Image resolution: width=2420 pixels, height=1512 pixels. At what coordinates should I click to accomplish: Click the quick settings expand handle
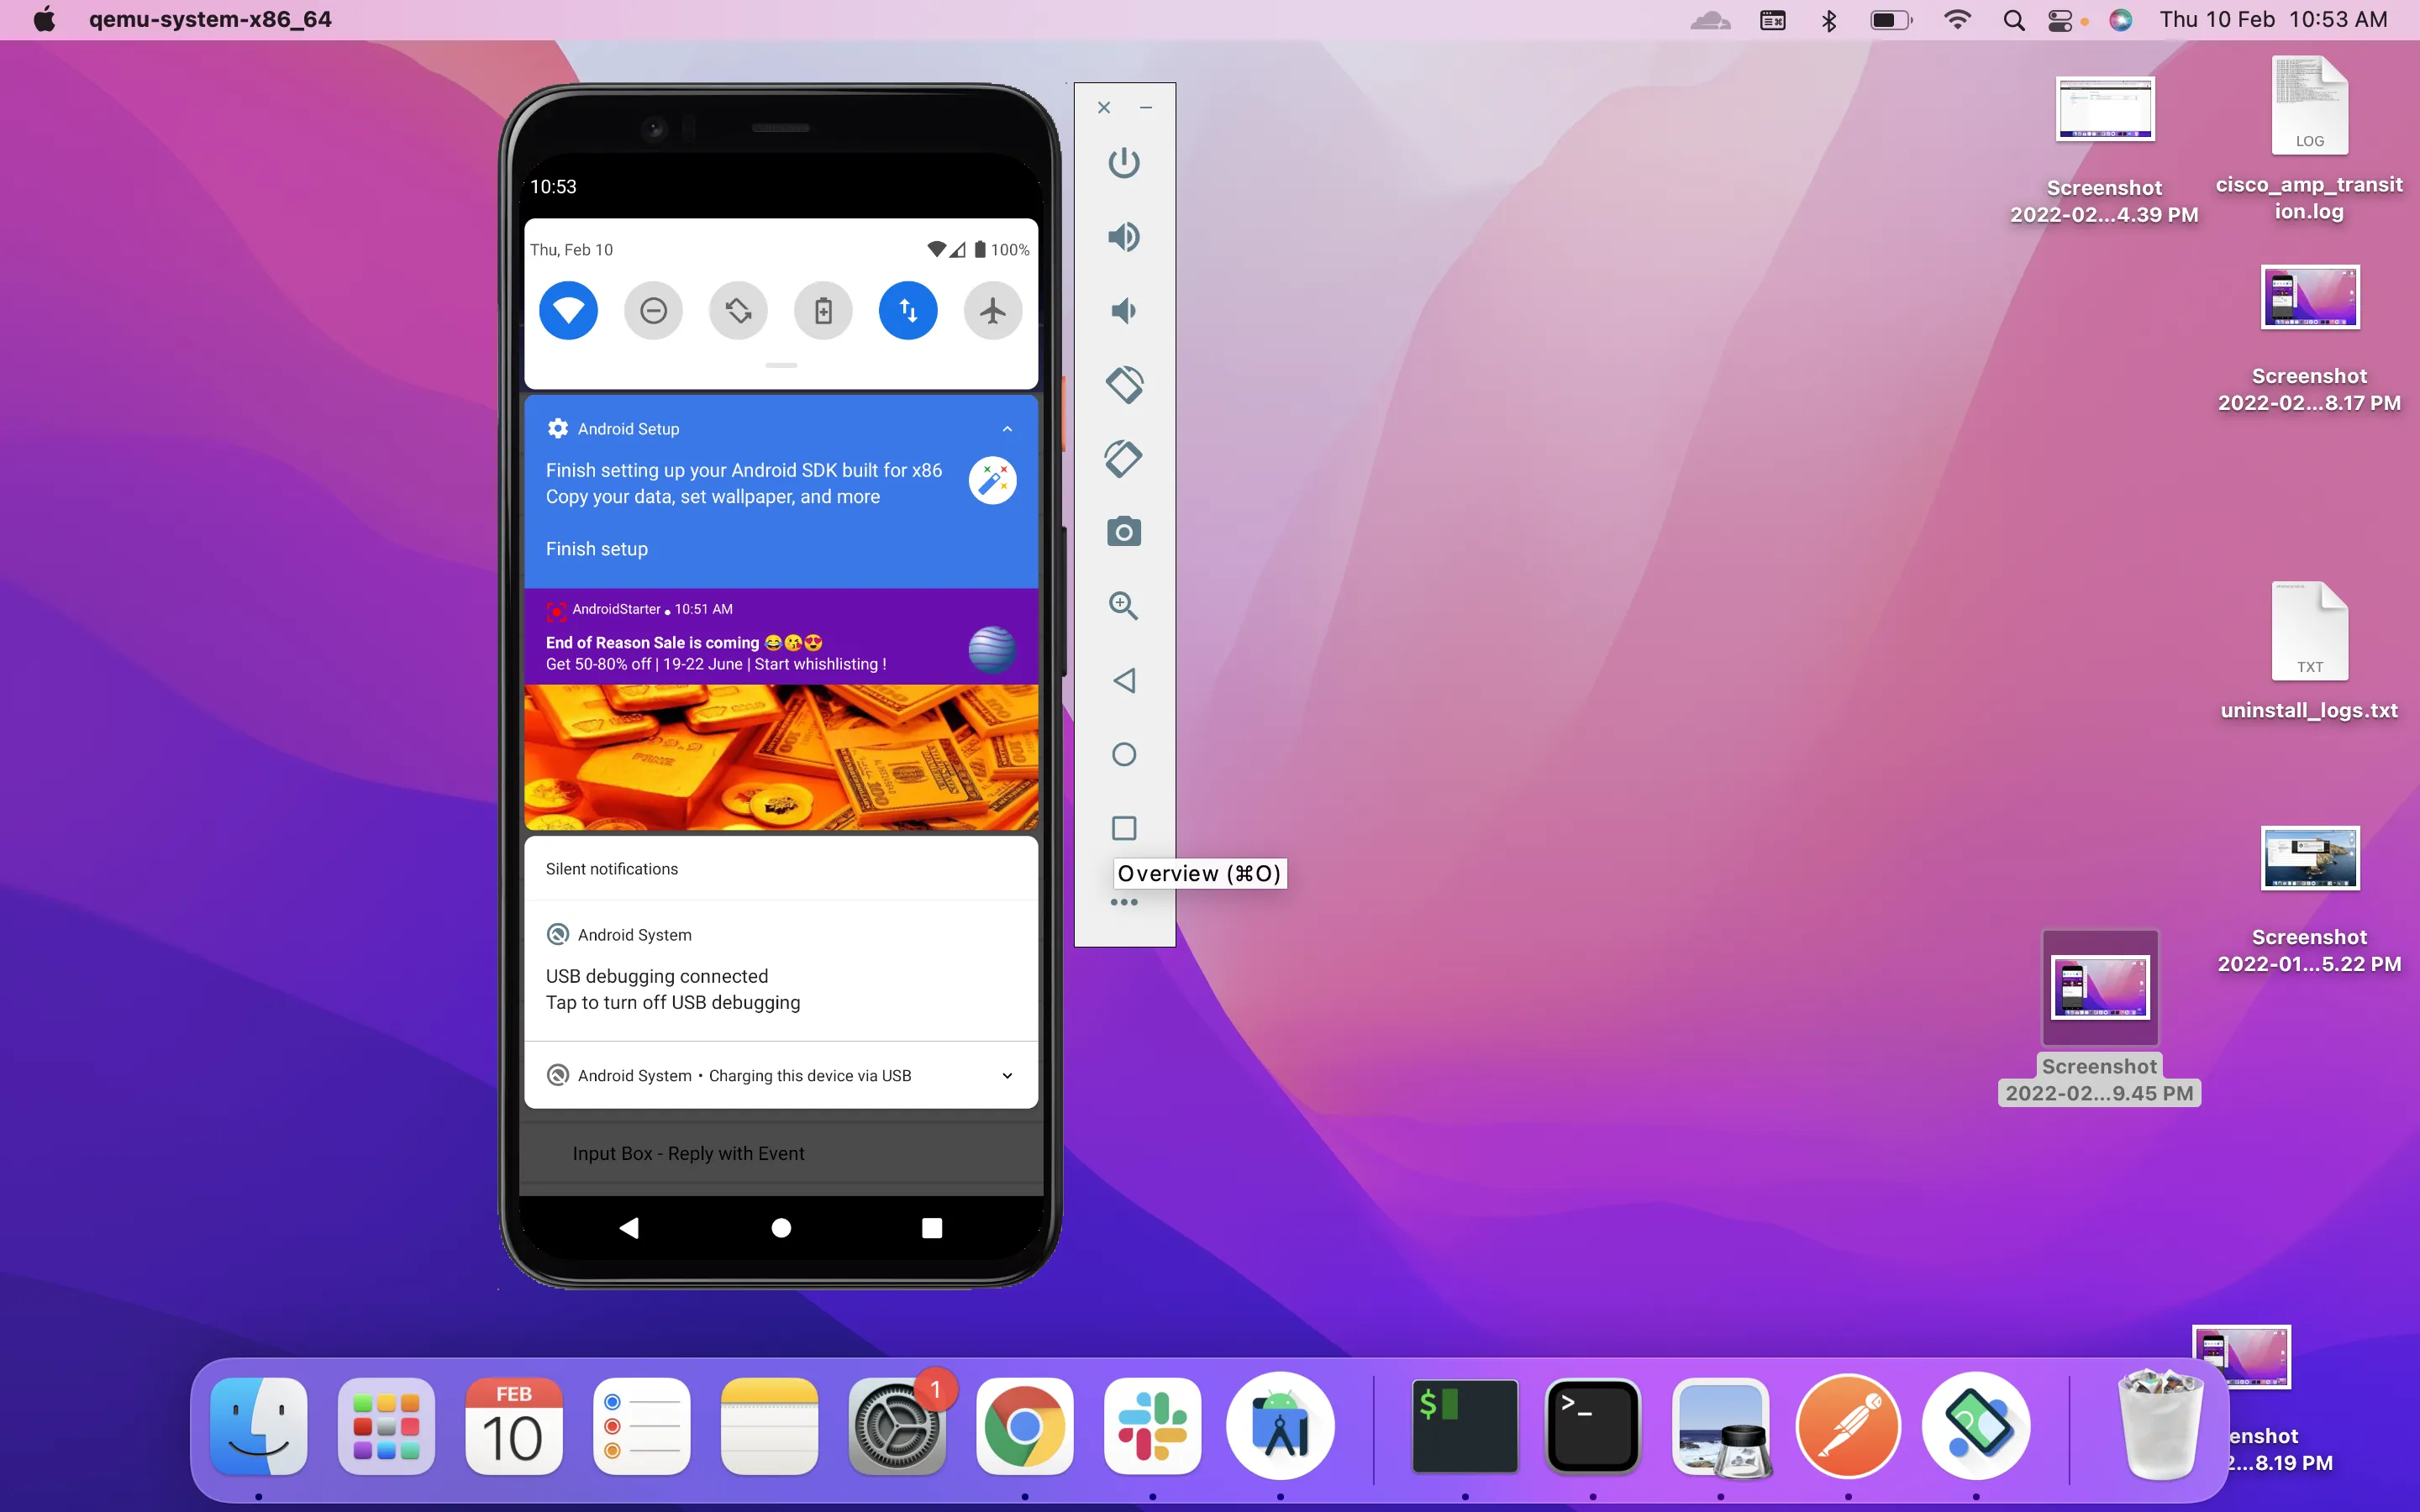[781, 366]
